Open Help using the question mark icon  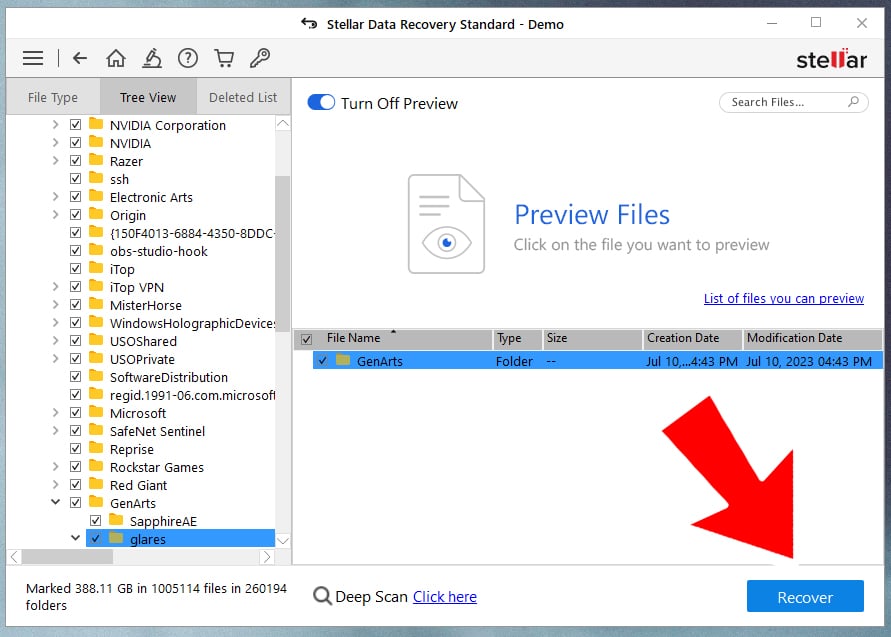click(x=188, y=57)
